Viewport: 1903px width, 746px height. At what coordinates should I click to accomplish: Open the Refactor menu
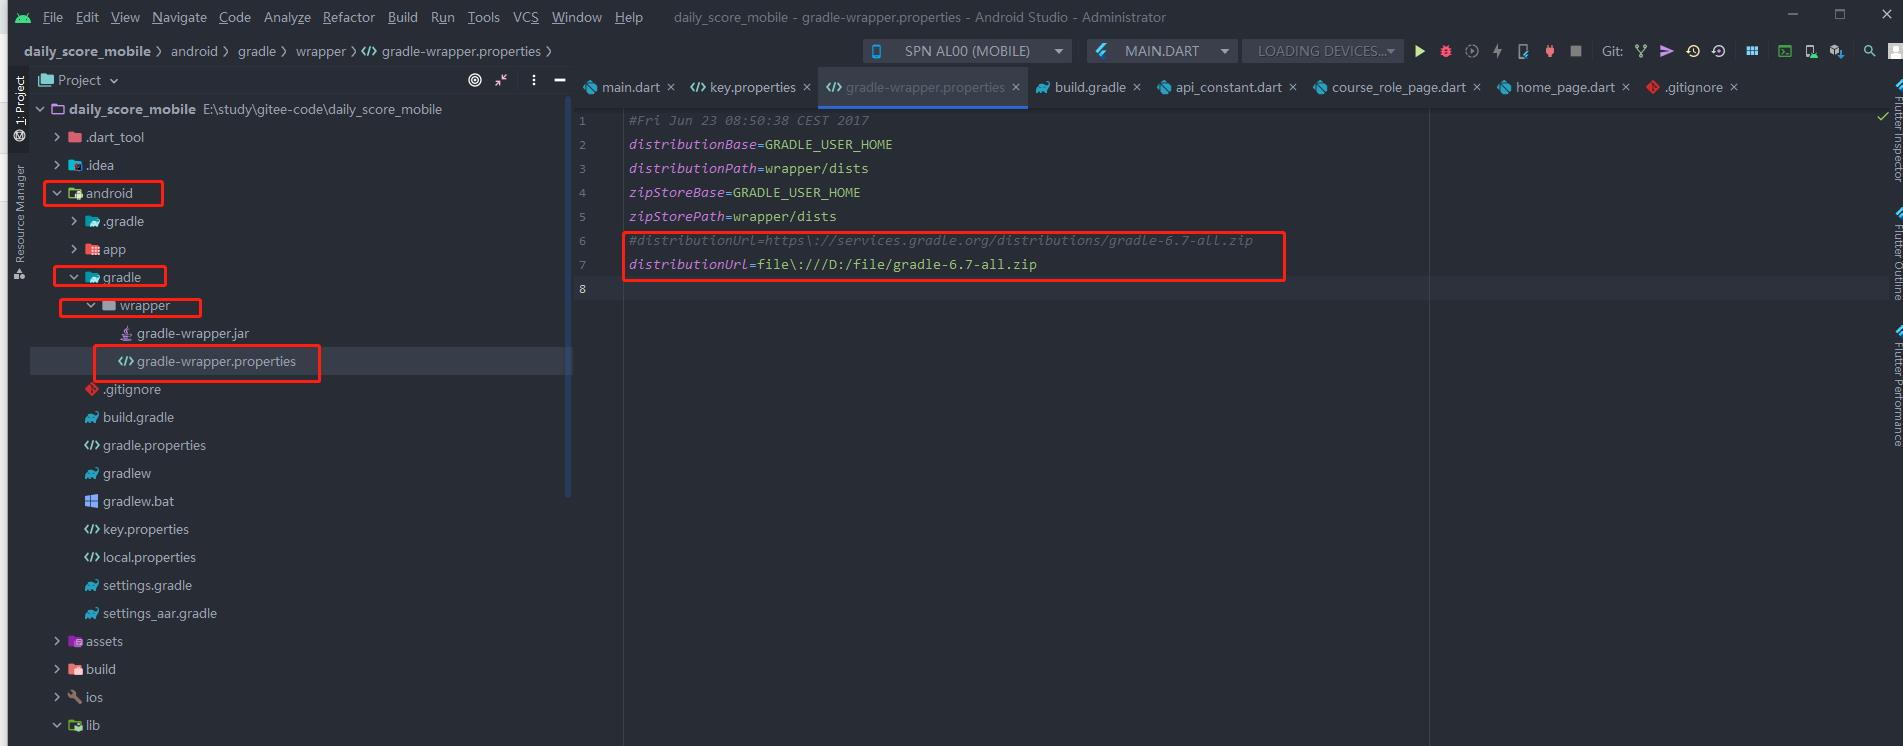(x=348, y=17)
